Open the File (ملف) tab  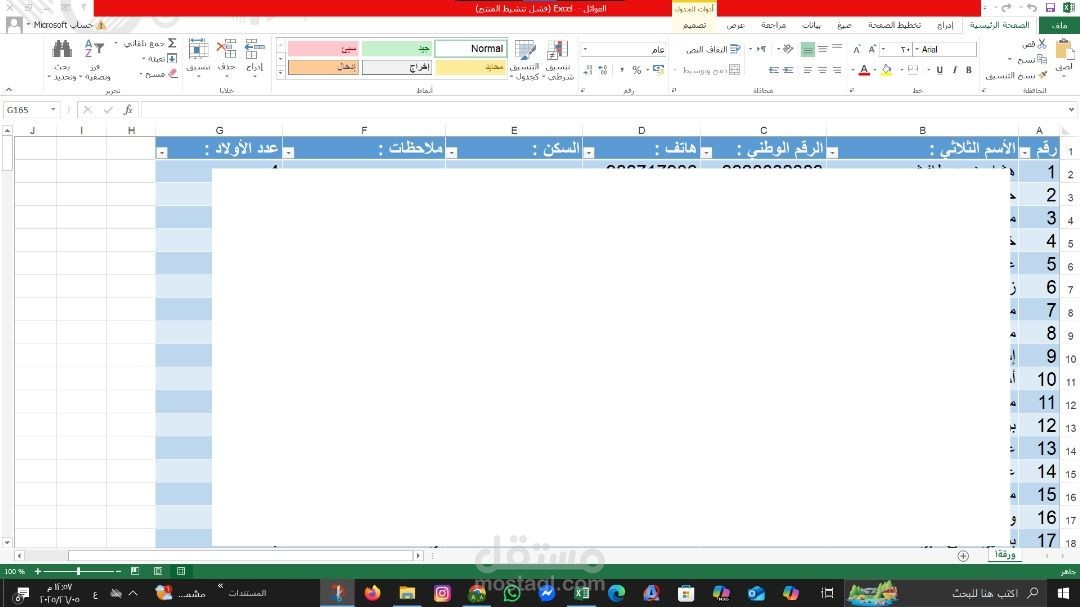pyautogui.click(x=1061, y=25)
